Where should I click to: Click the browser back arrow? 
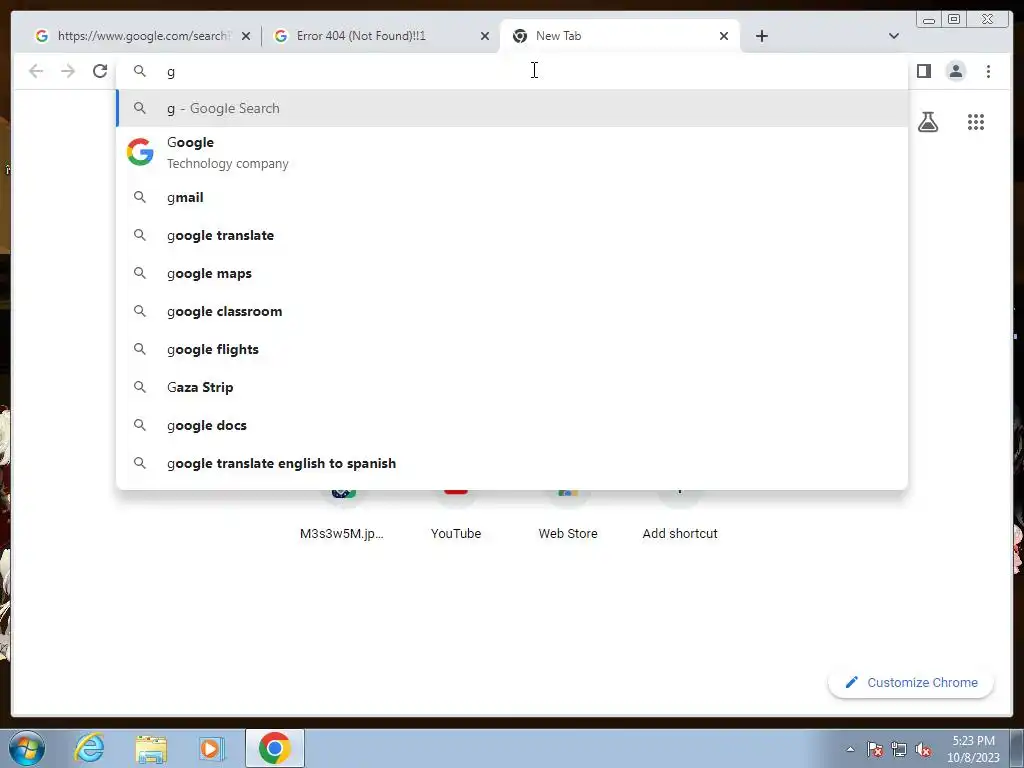(36, 71)
